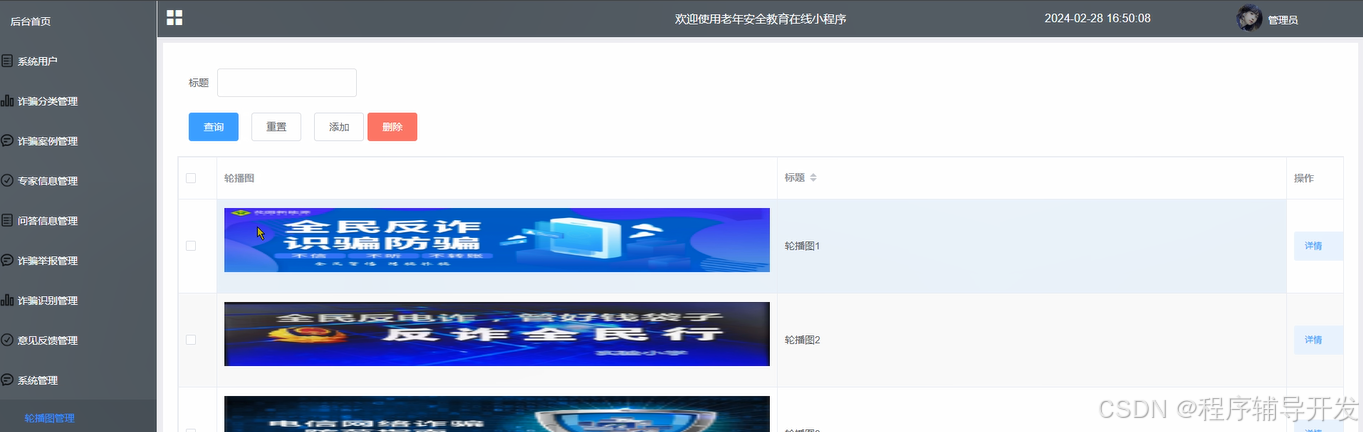The image size is (1363, 432).
Task: Click the 轮播图 column header
Action: coord(239,178)
